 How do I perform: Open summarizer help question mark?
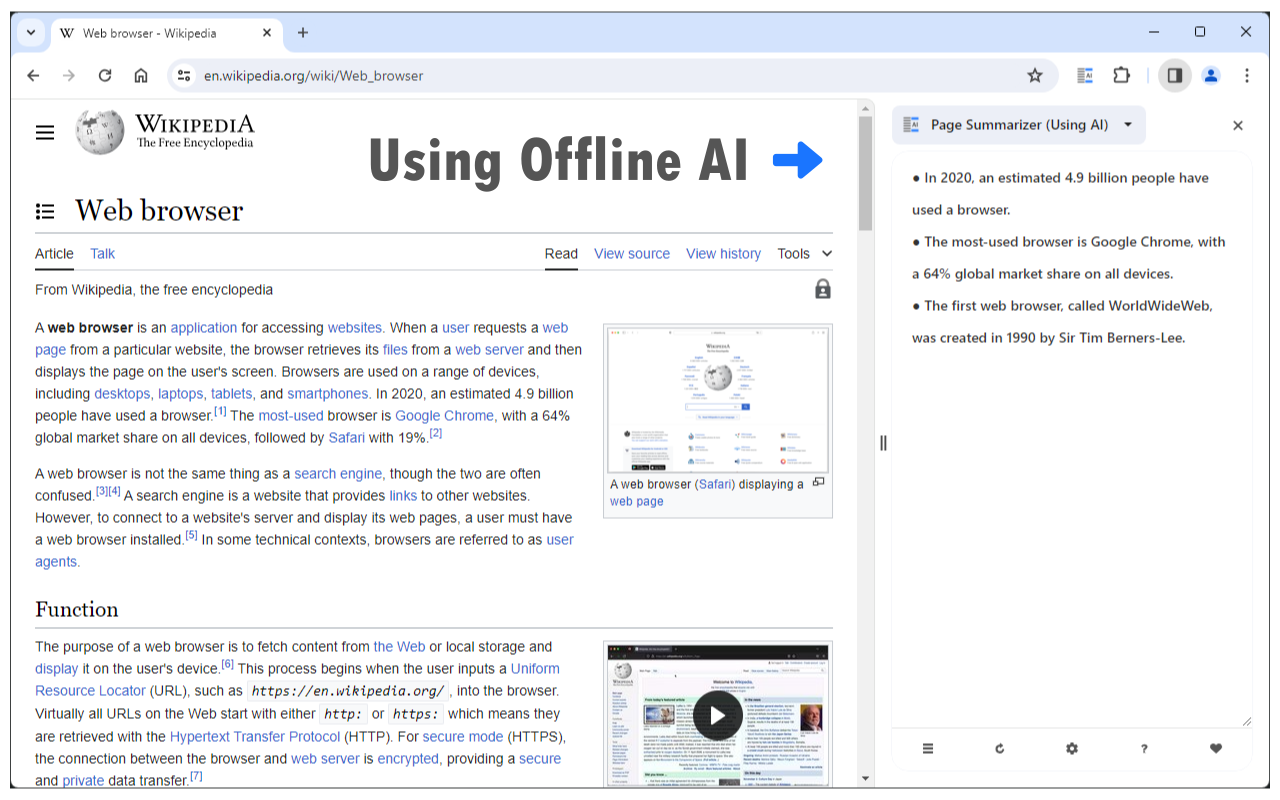pyautogui.click(x=1144, y=748)
